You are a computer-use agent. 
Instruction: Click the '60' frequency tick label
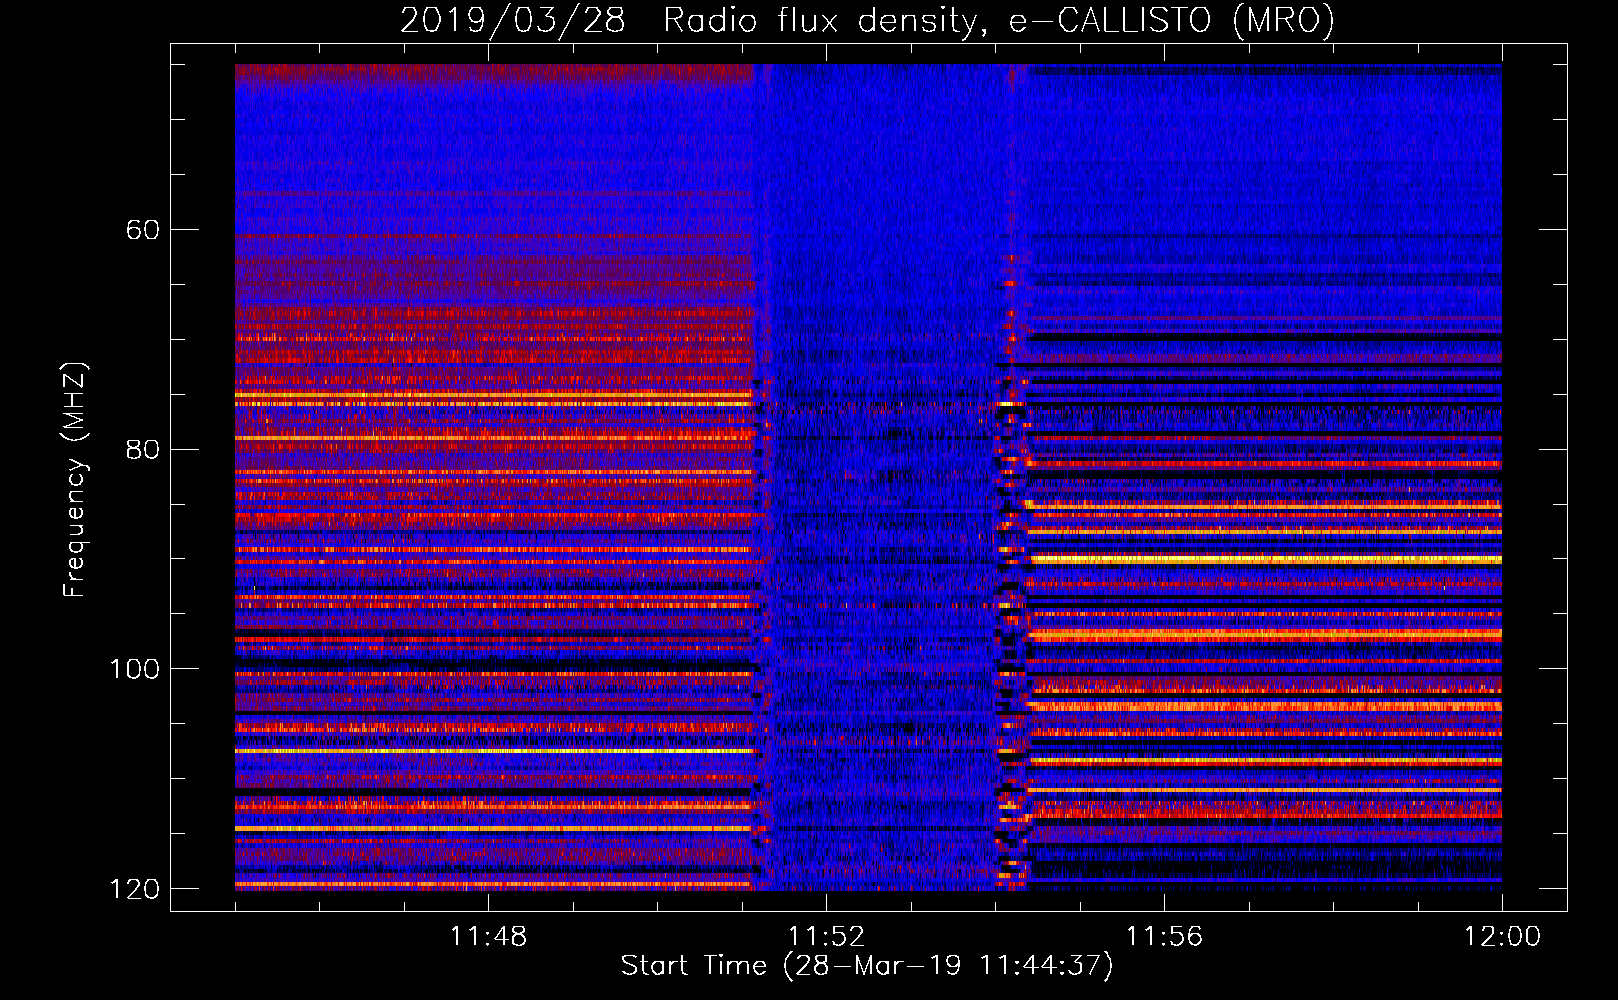[x=142, y=230]
